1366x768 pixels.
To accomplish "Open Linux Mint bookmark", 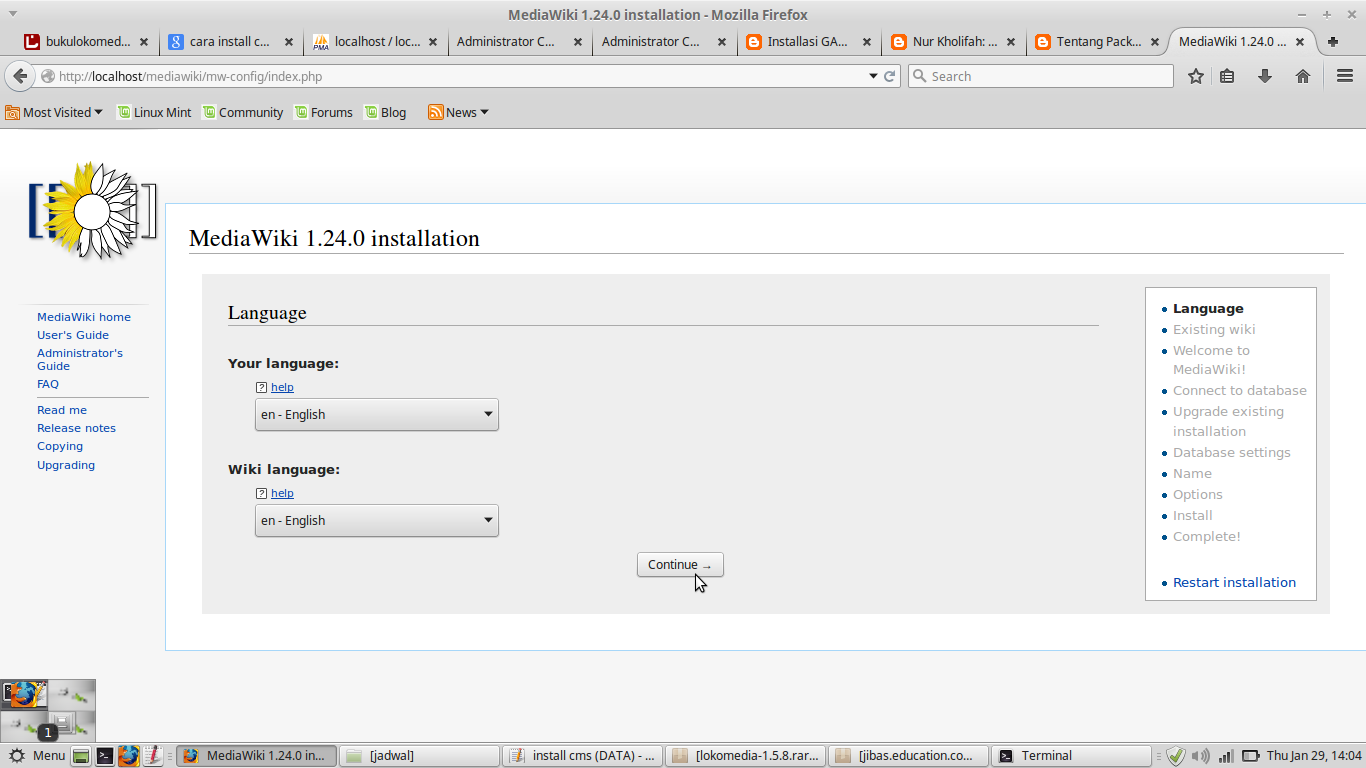I will click(154, 112).
